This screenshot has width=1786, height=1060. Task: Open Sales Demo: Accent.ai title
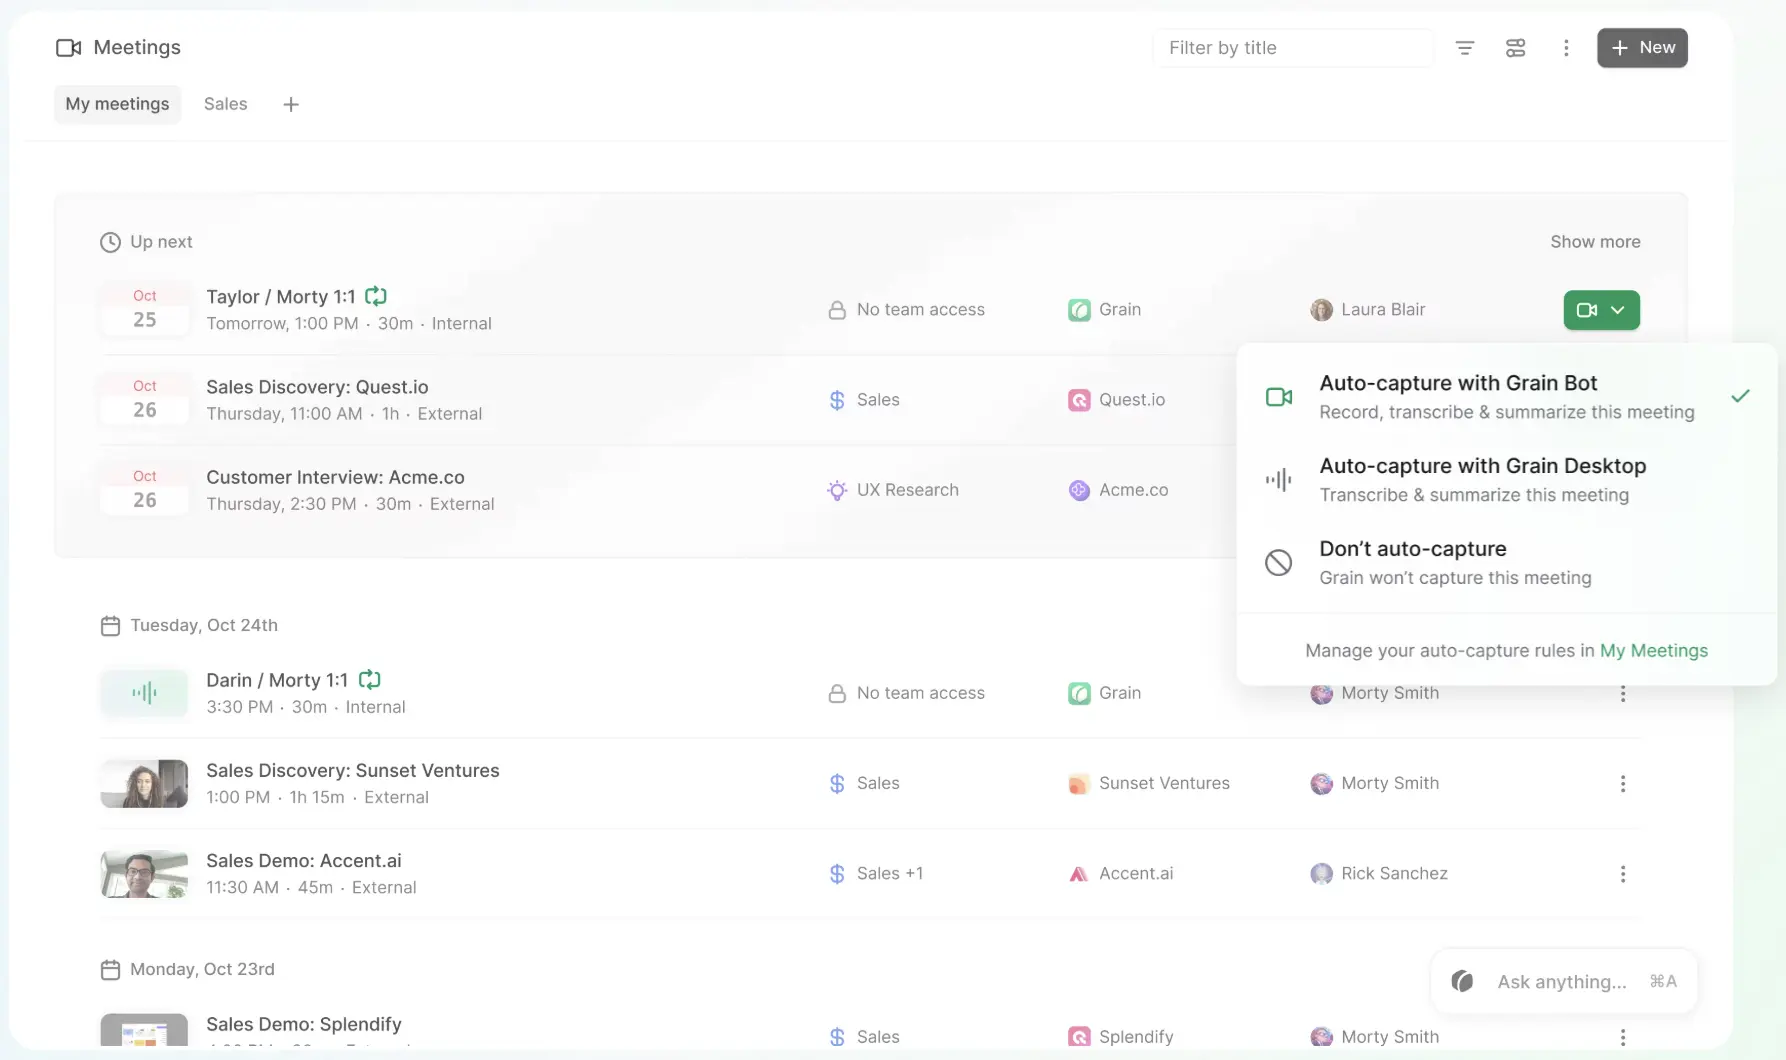pos(304,861)
